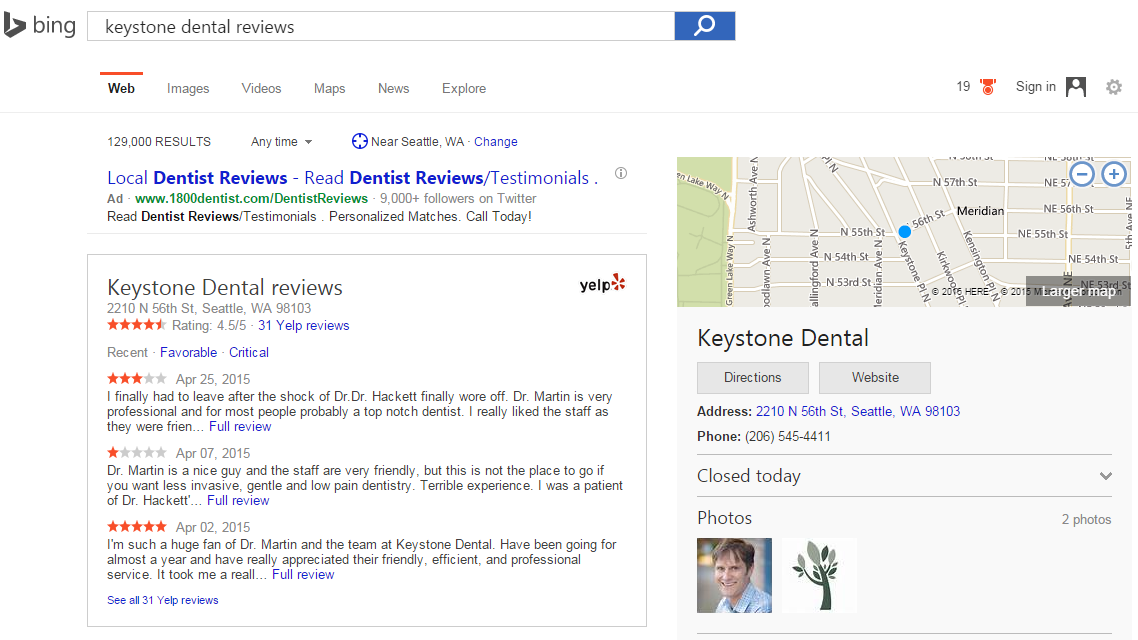
Task: Zoom in the map
Action: (1113, 174)
